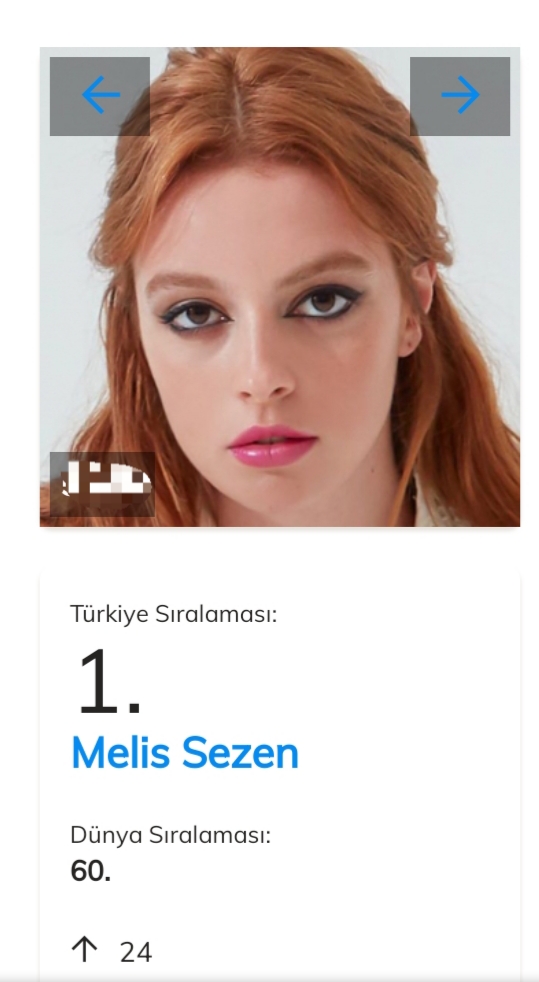
Task: Advance to the next photo with right arrow
Action: pyautogui.click(x=460, y=95)
